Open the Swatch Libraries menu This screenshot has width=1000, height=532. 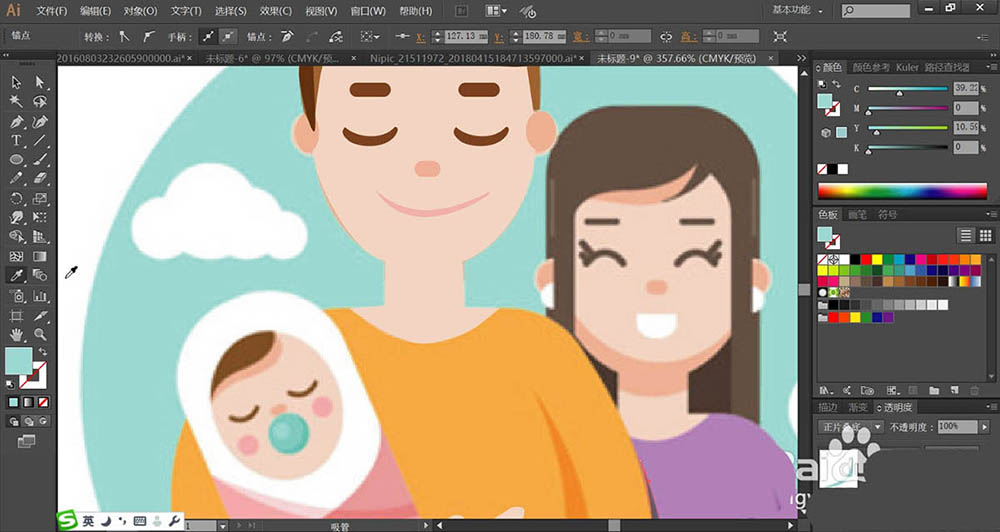coord(826,390)
